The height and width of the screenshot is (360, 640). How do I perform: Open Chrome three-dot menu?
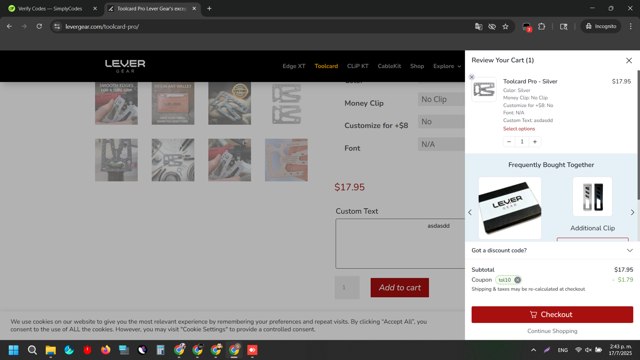[631, 27]
